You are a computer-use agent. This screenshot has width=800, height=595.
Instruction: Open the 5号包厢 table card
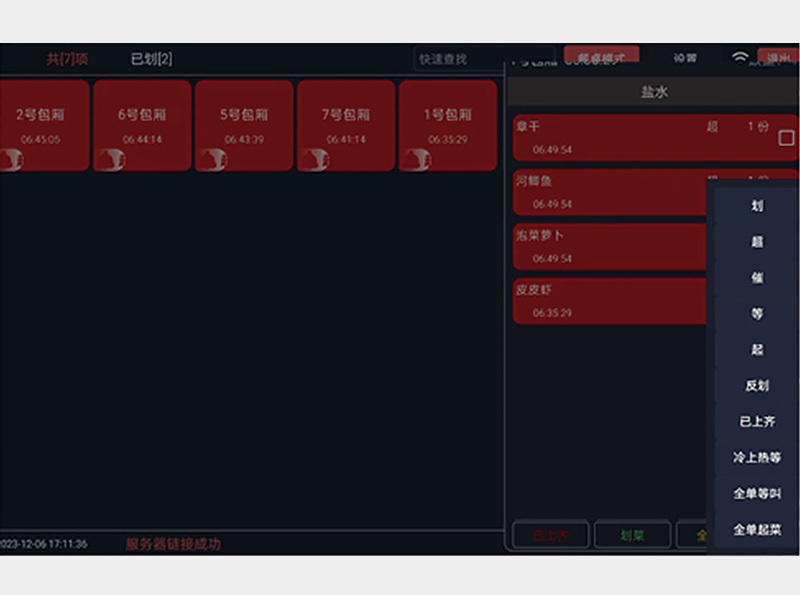click(x=244, y=125)
